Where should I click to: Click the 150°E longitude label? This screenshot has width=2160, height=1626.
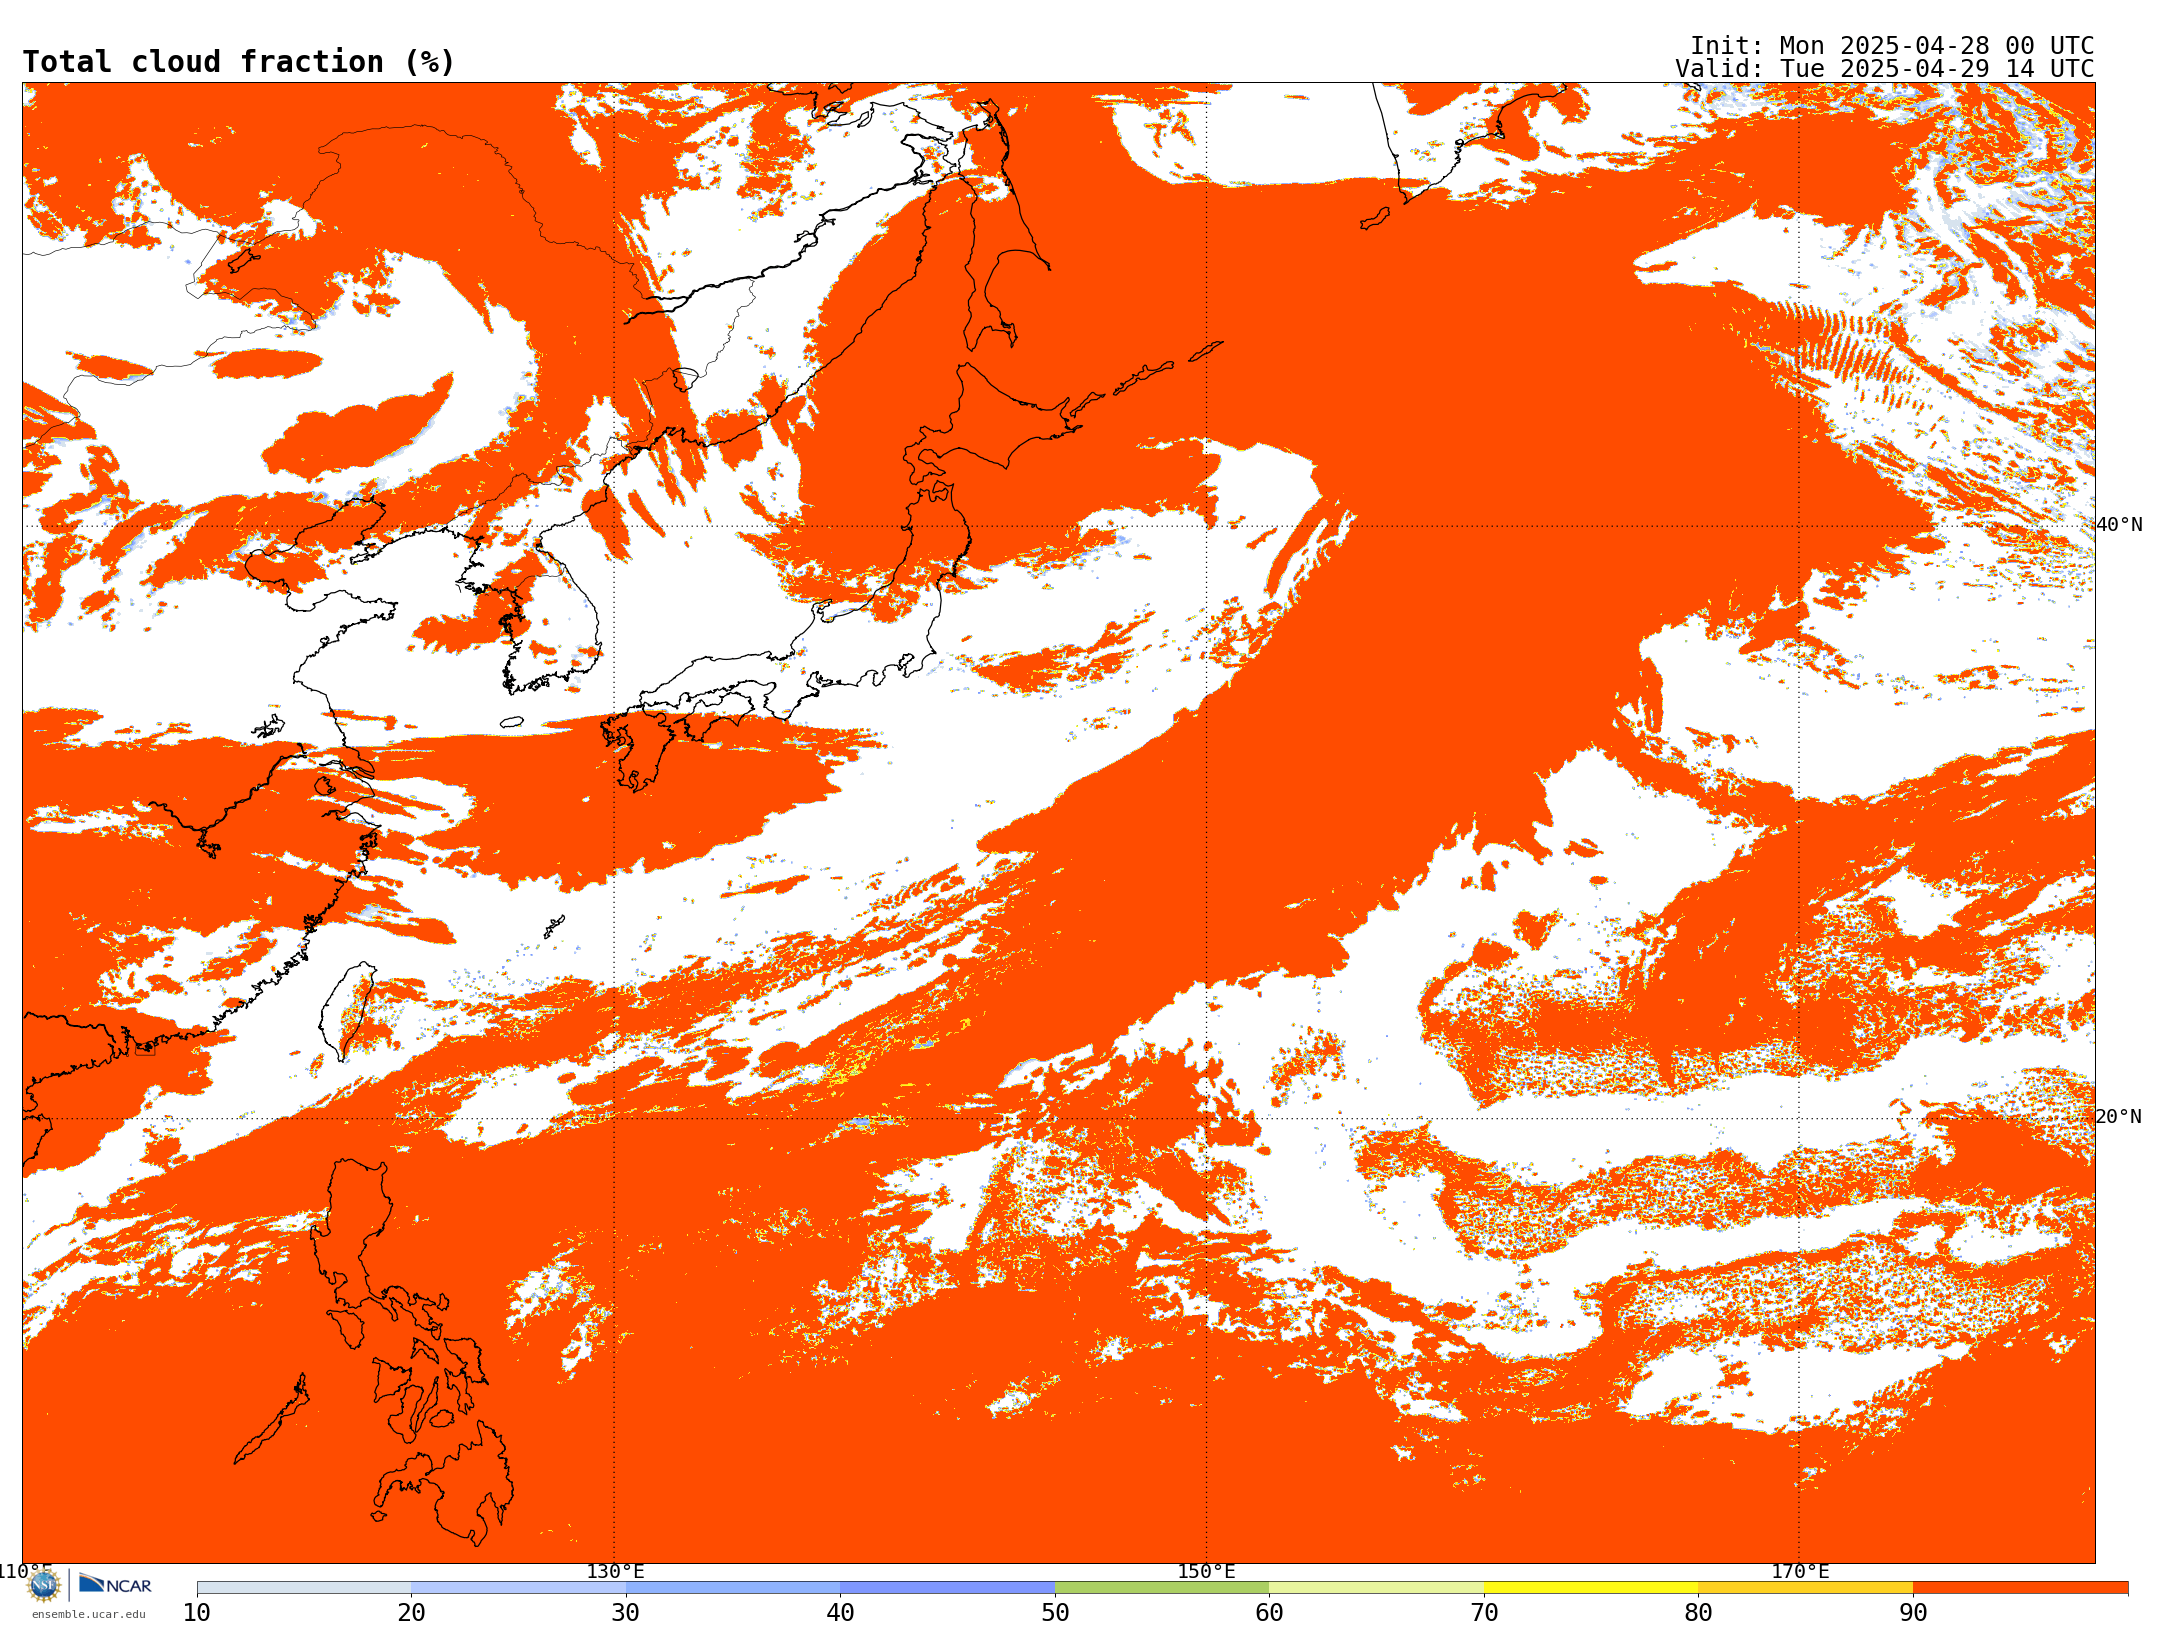tap(1206, 1572)
